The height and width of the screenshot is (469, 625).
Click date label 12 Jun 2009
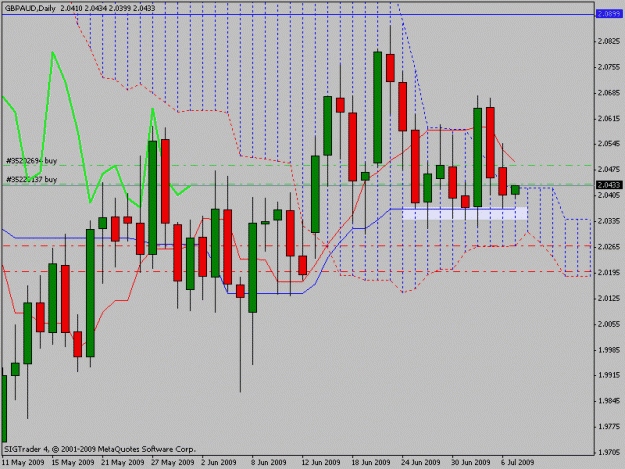click(321, 463)
